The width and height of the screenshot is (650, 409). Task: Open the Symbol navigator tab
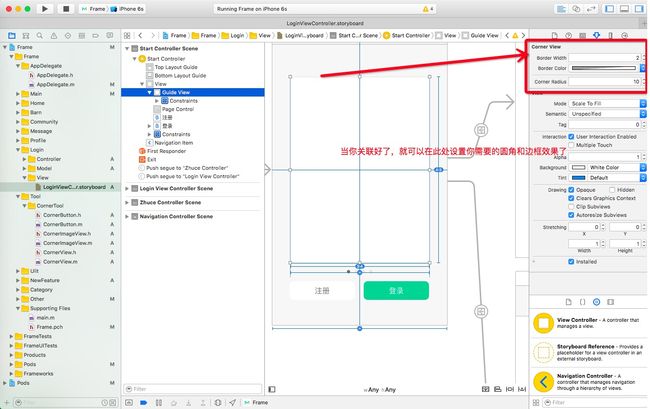click(26, 36)
